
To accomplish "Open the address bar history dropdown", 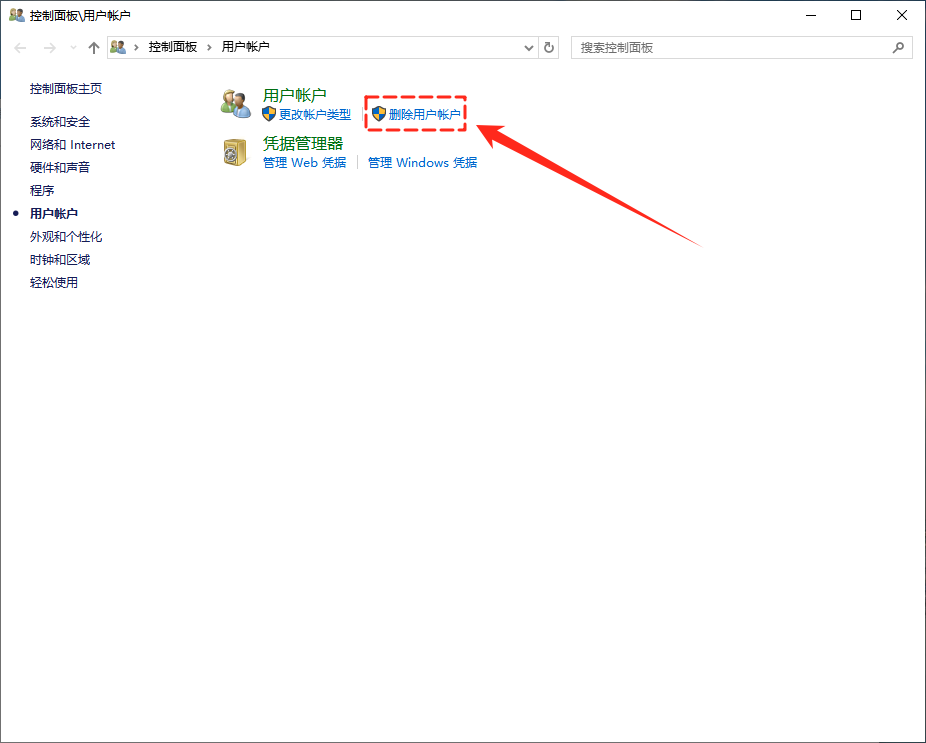I will coord(529,48).
